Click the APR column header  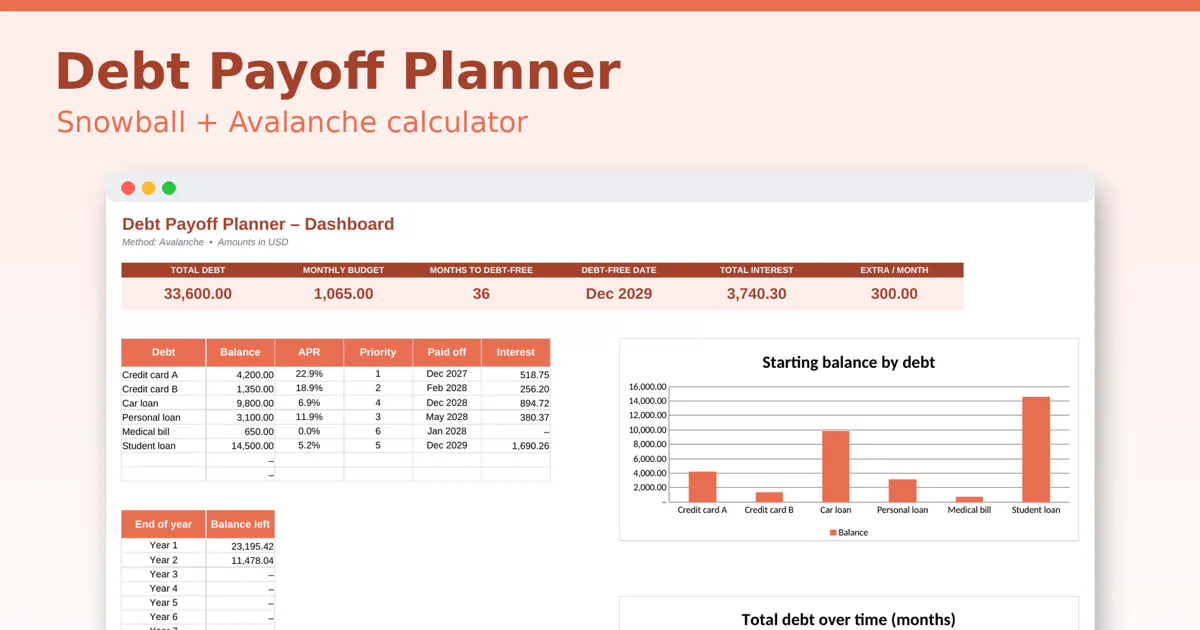click(x=309, y=353)
